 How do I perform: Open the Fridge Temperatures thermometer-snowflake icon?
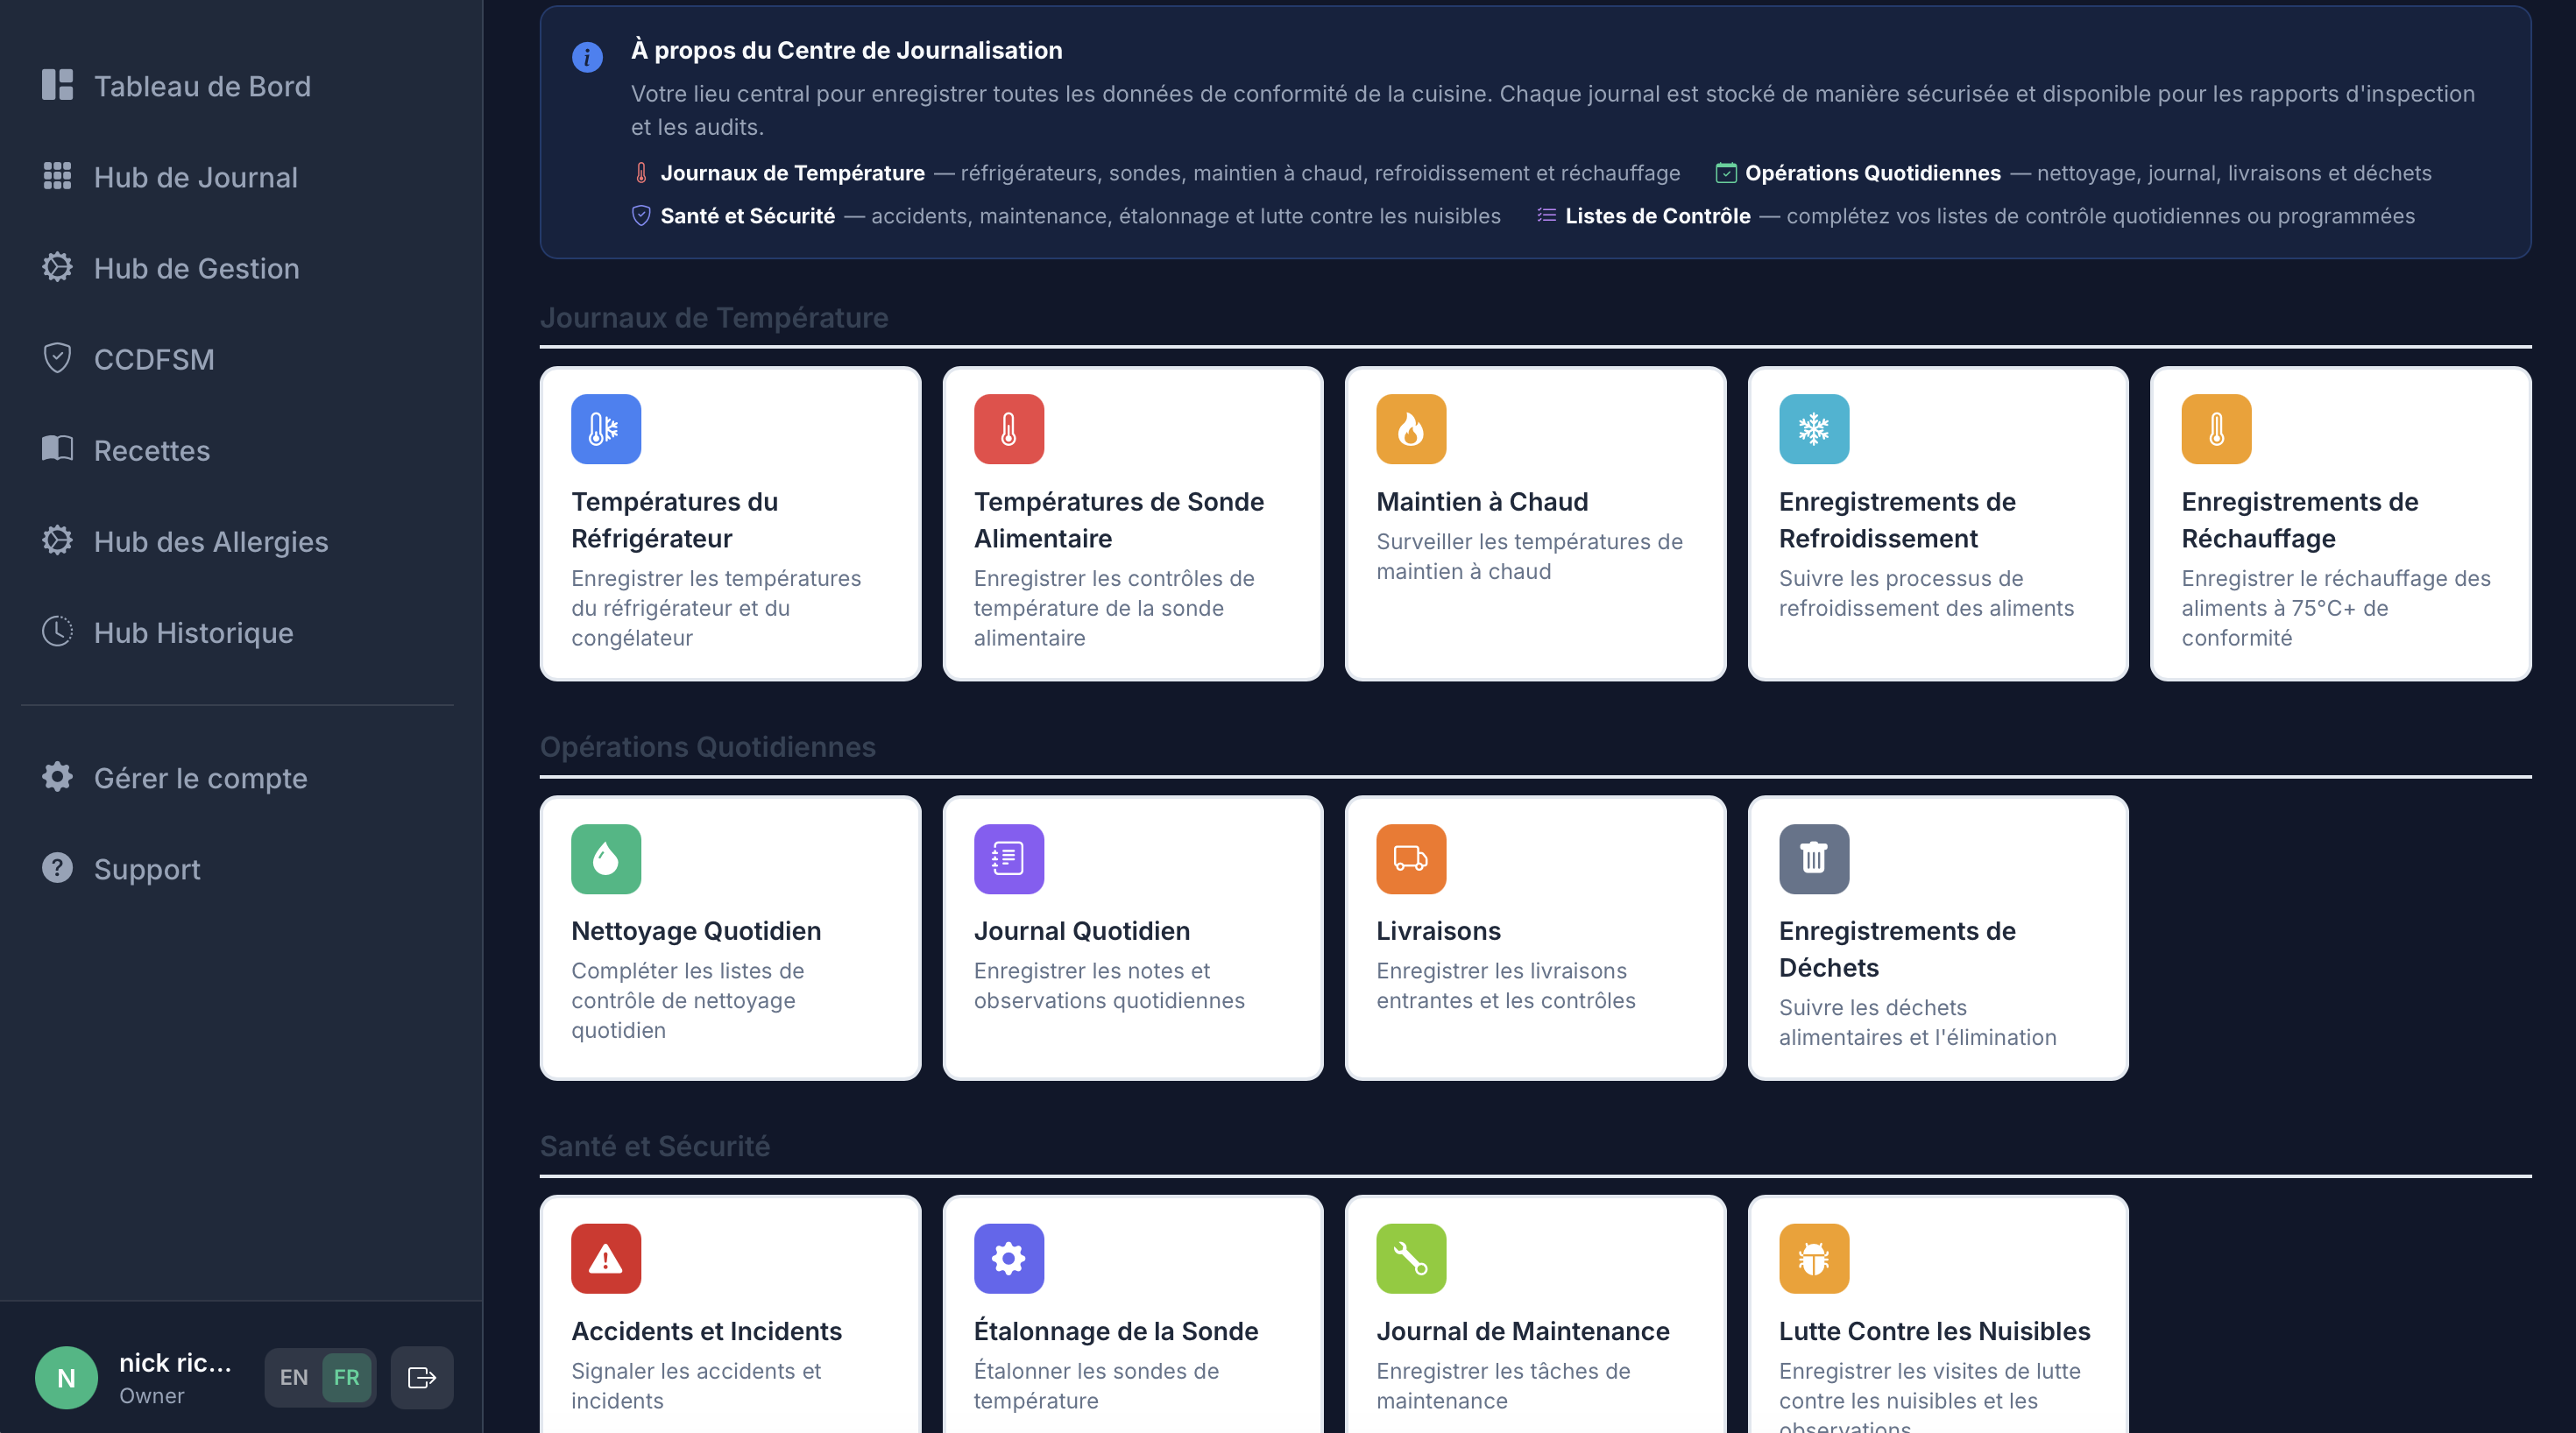point(606,429)
